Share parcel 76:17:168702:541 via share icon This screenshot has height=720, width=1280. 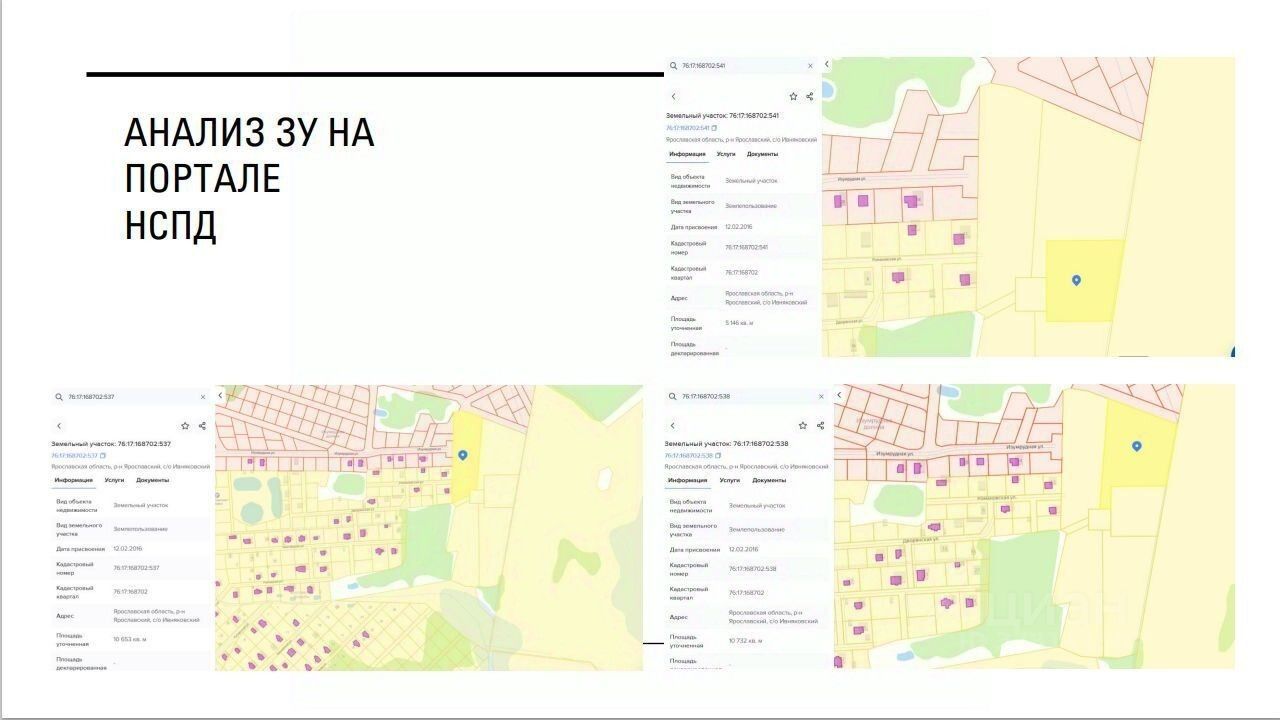(809, 97)
